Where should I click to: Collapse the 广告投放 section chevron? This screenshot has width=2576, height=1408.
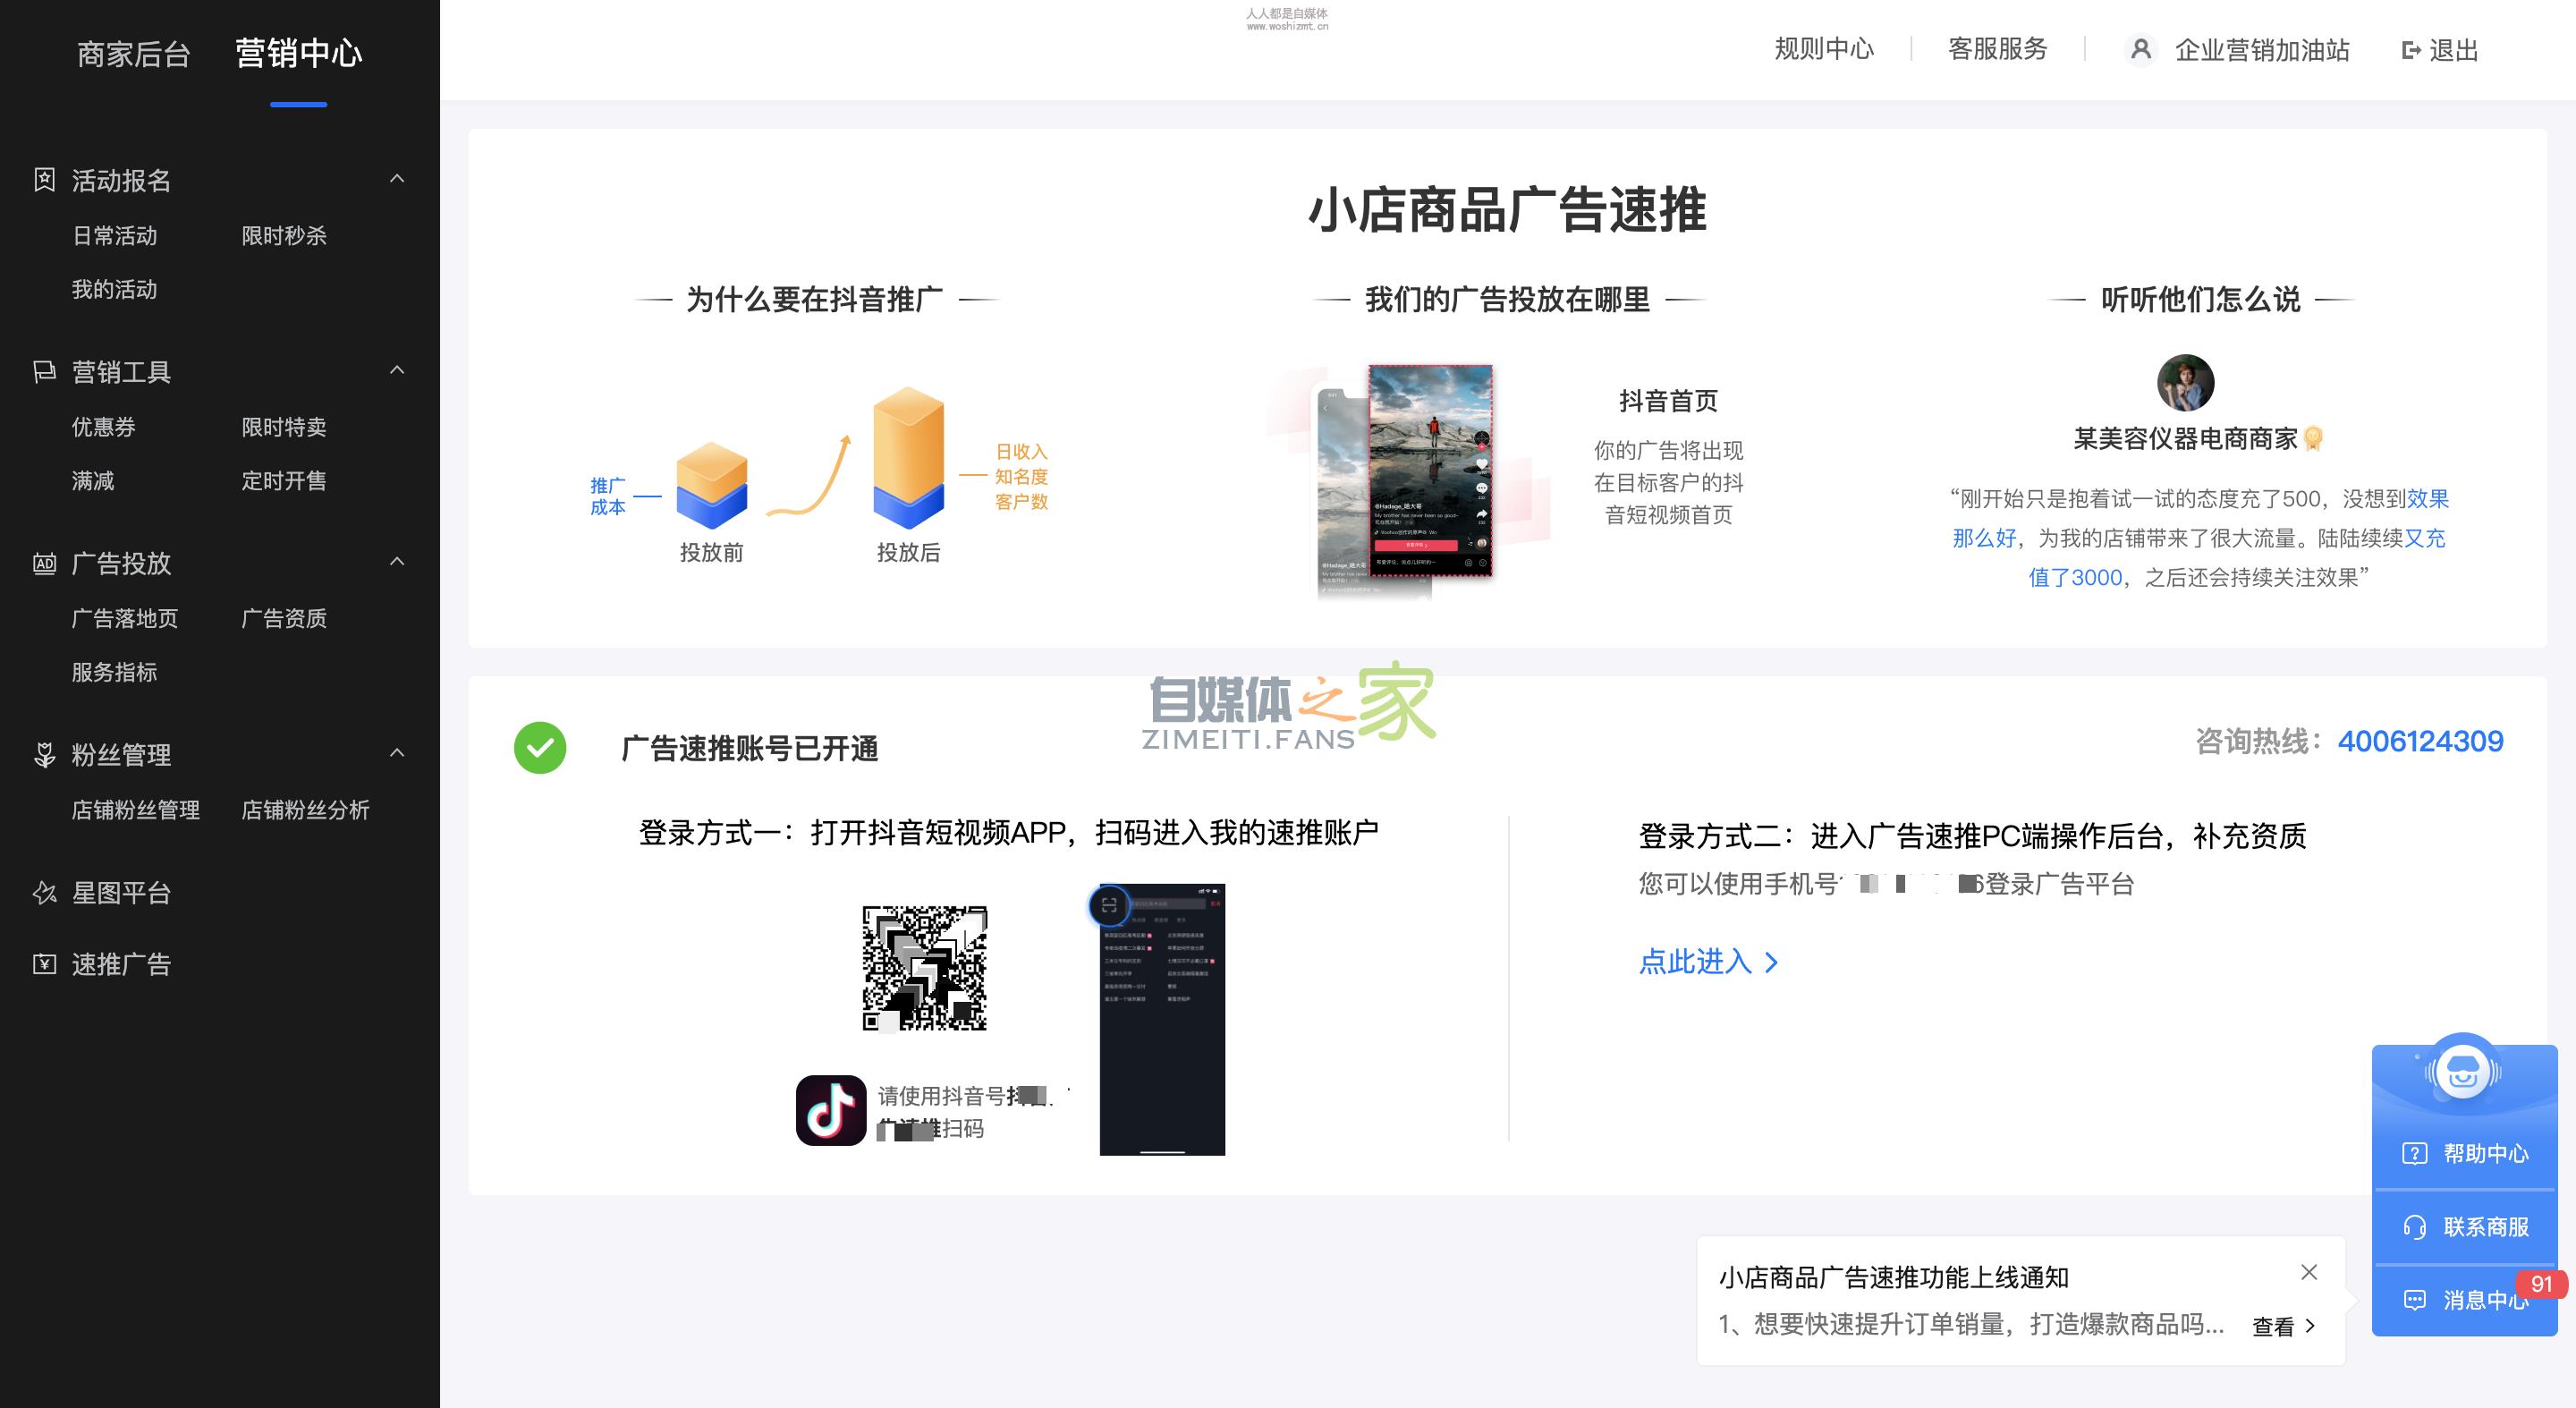coord(397,562)
